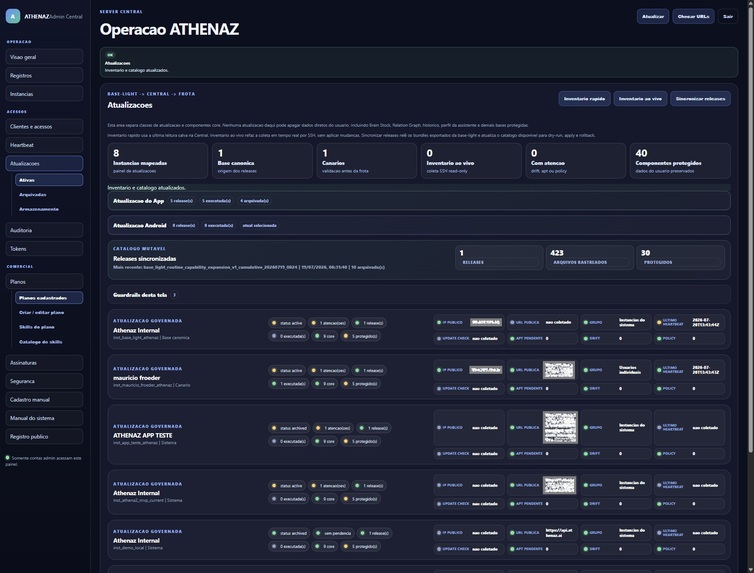Screen dimensions: 754x573
Task: Click Sincronizar releases button
Action: pos(700,99)
